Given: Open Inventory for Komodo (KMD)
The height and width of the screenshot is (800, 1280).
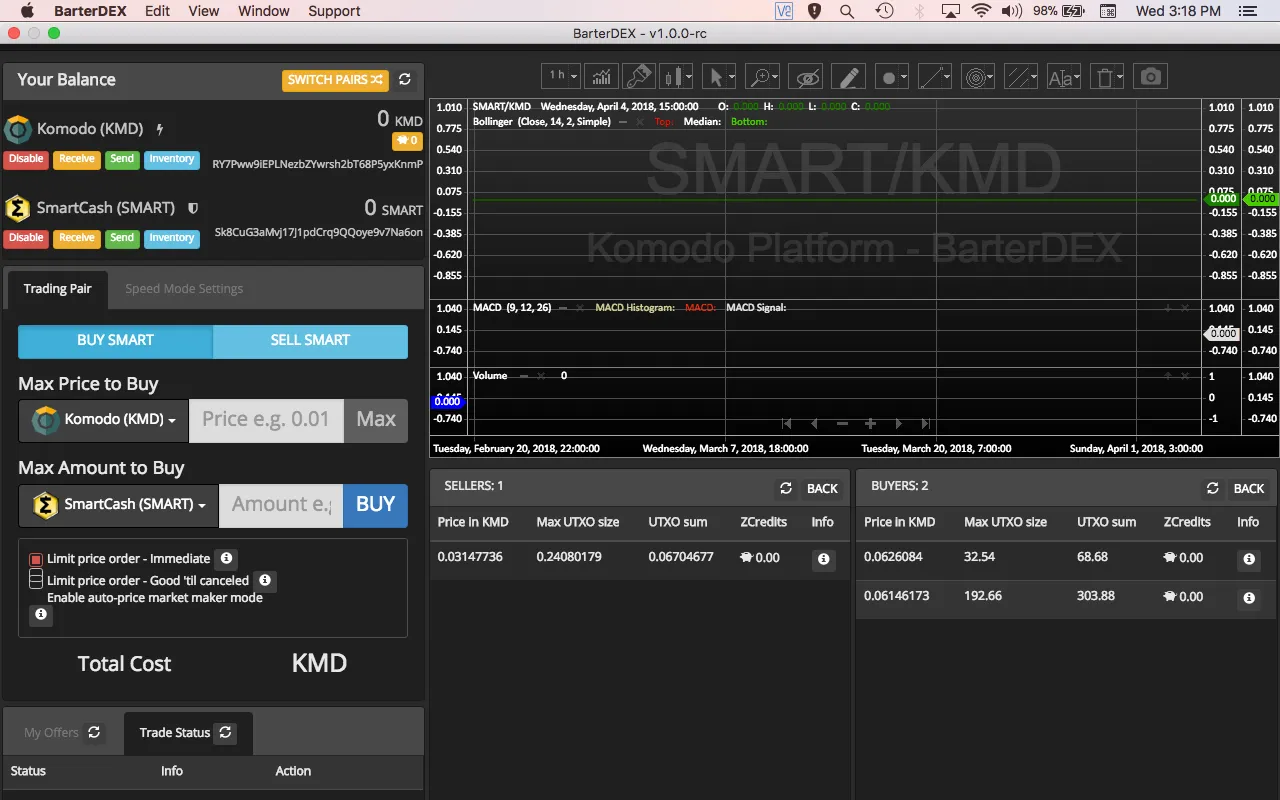Looking at the screenshot, I should 171,159.
